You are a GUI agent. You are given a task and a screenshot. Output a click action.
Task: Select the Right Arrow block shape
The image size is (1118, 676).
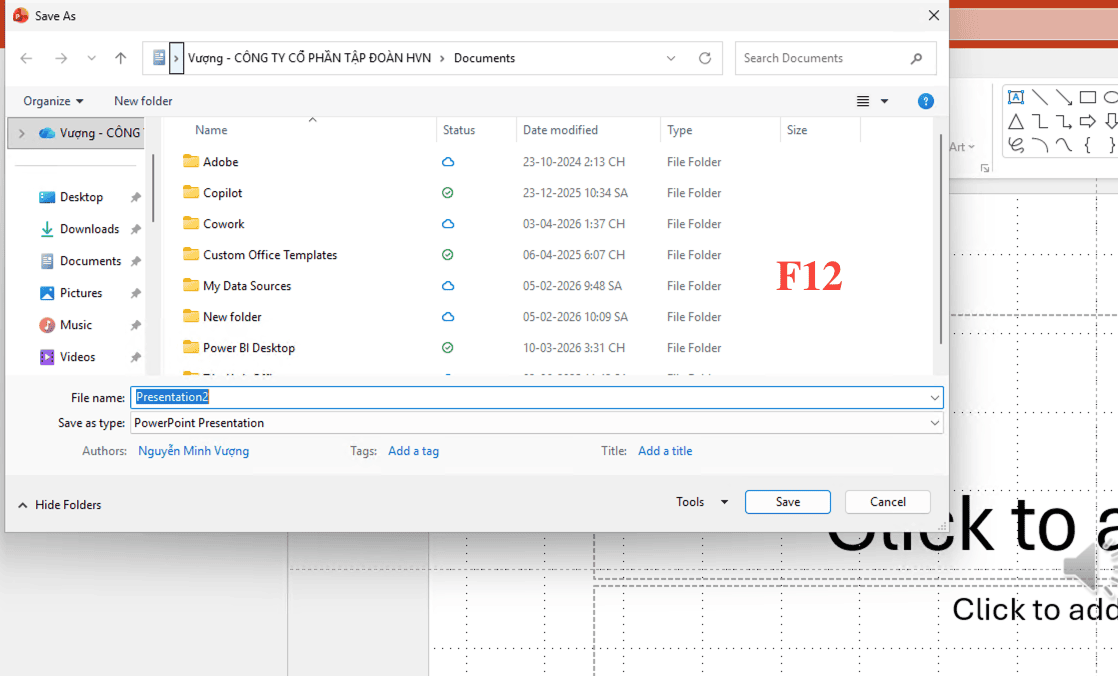coord(1087,121)
